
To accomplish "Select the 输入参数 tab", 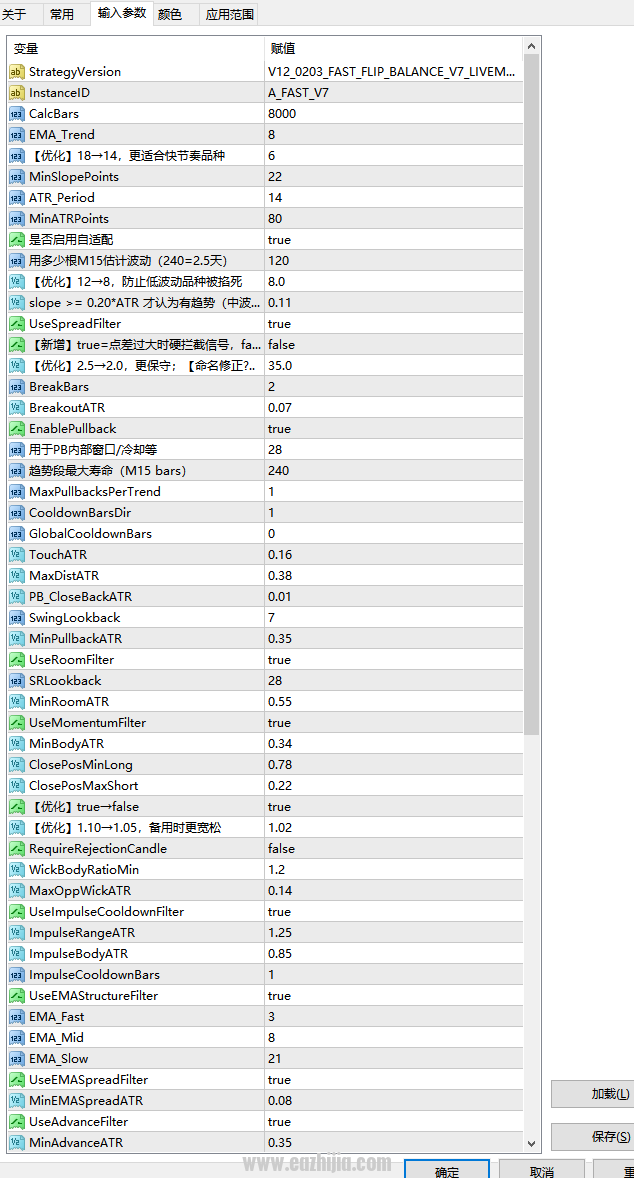I will 122,13.
